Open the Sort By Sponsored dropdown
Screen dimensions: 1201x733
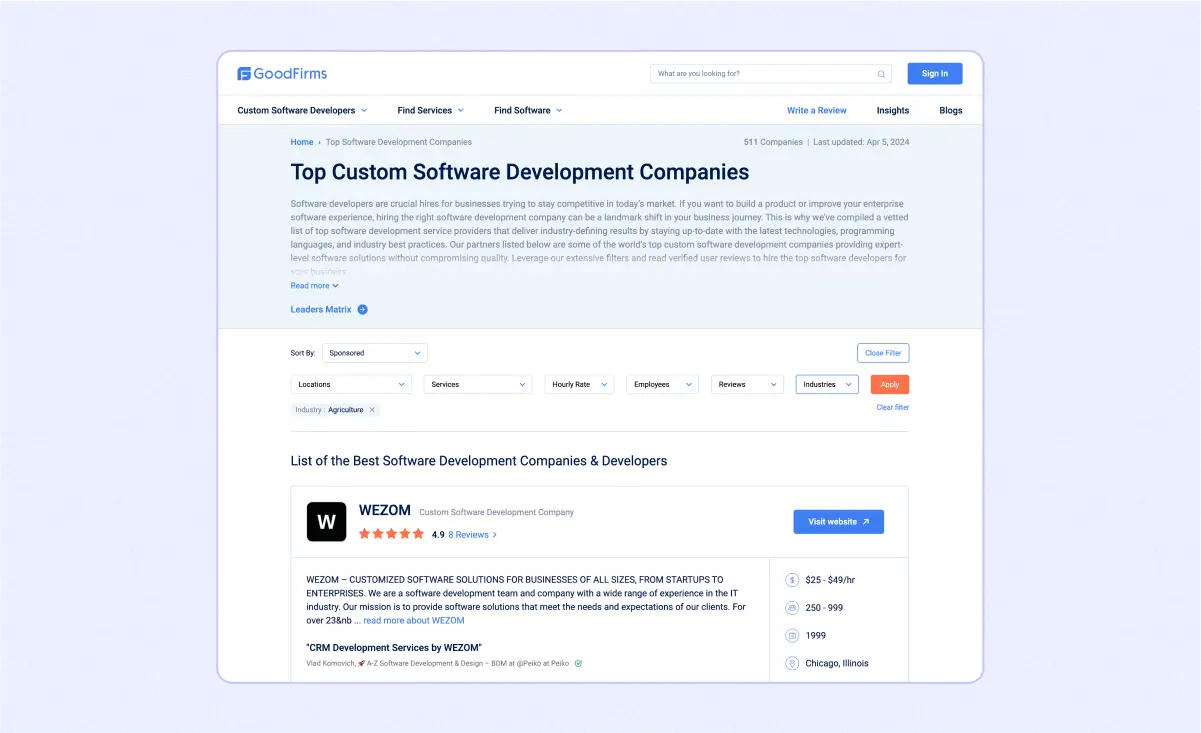tap(375, 353)
